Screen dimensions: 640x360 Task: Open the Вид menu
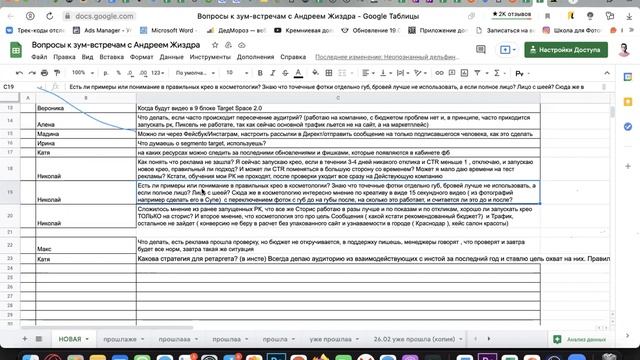point(87,57)
